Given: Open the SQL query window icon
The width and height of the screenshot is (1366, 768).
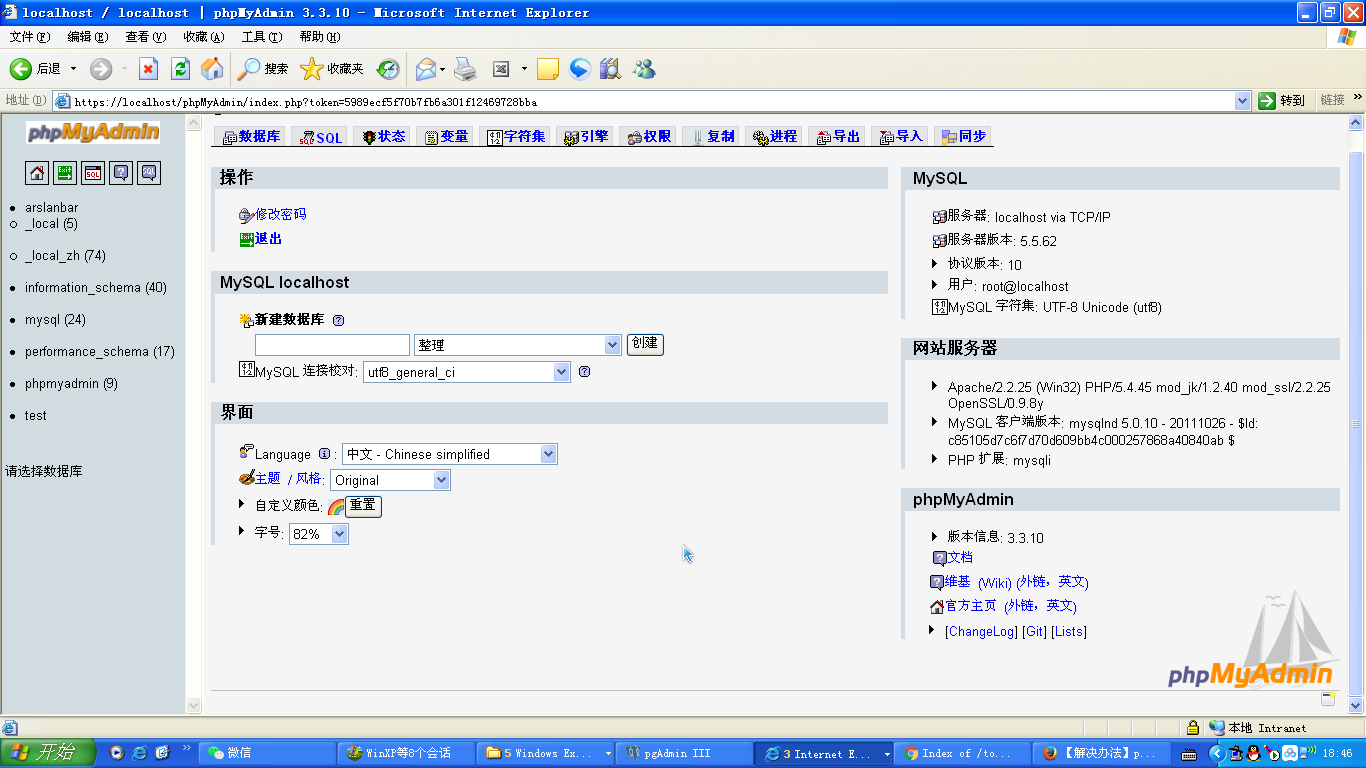Looking at the screenshot, I should (x=93, y=173).
